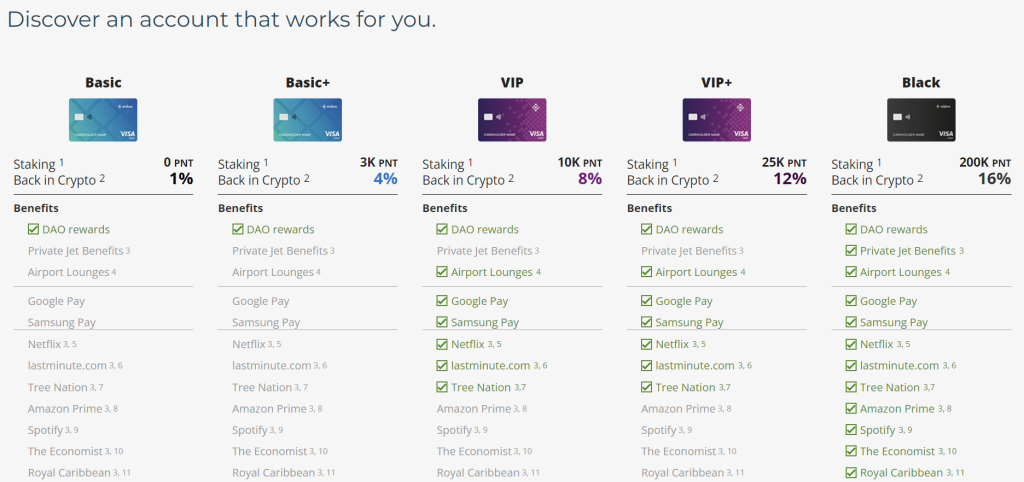Select the Basic+ card image

[308, 120]
